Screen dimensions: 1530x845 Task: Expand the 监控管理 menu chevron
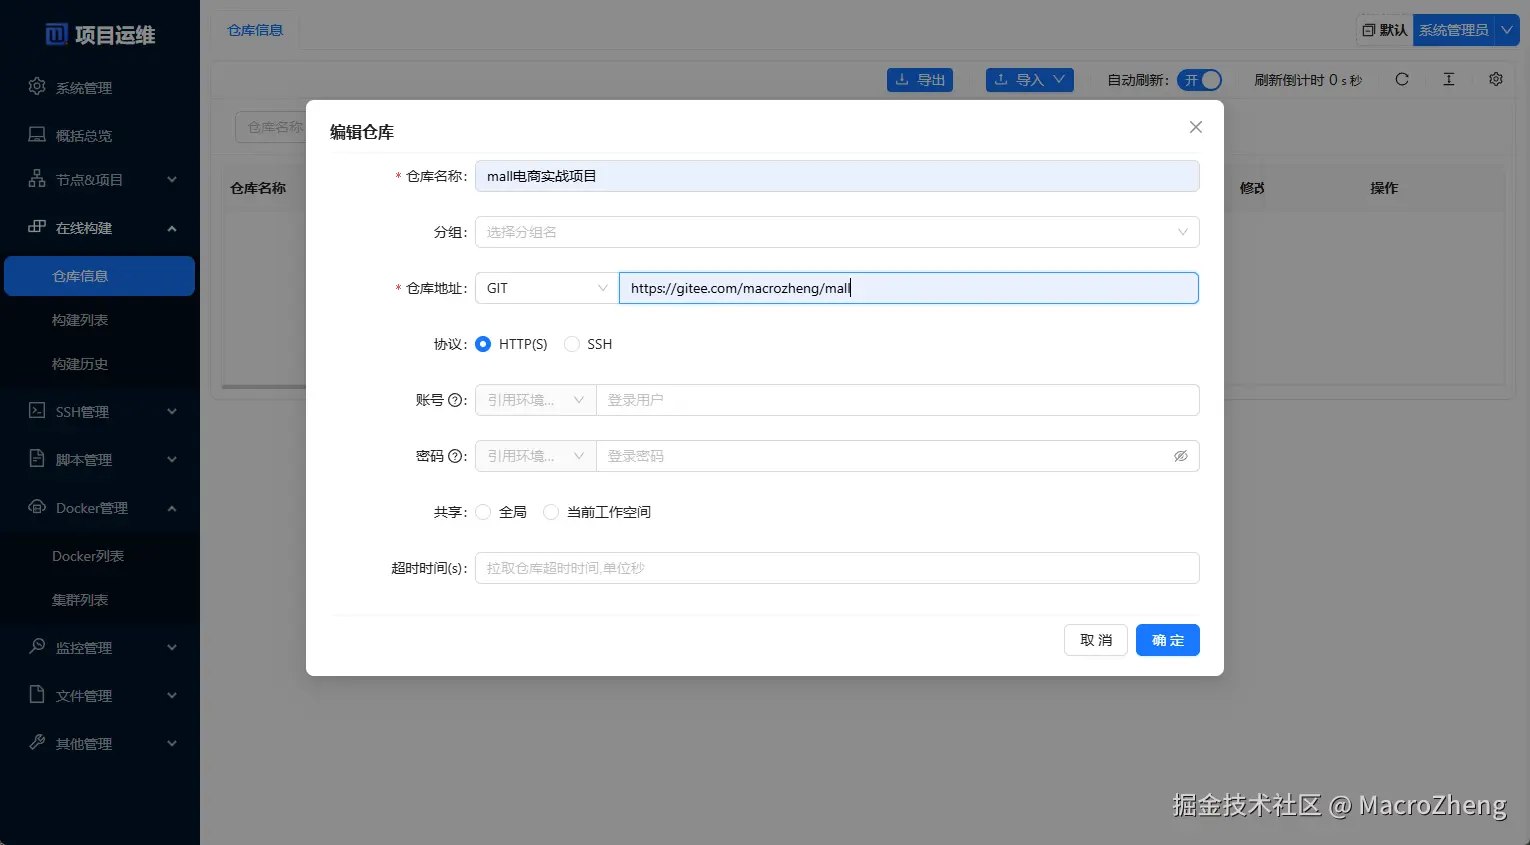pyautogui.click(x=172, y=648)
